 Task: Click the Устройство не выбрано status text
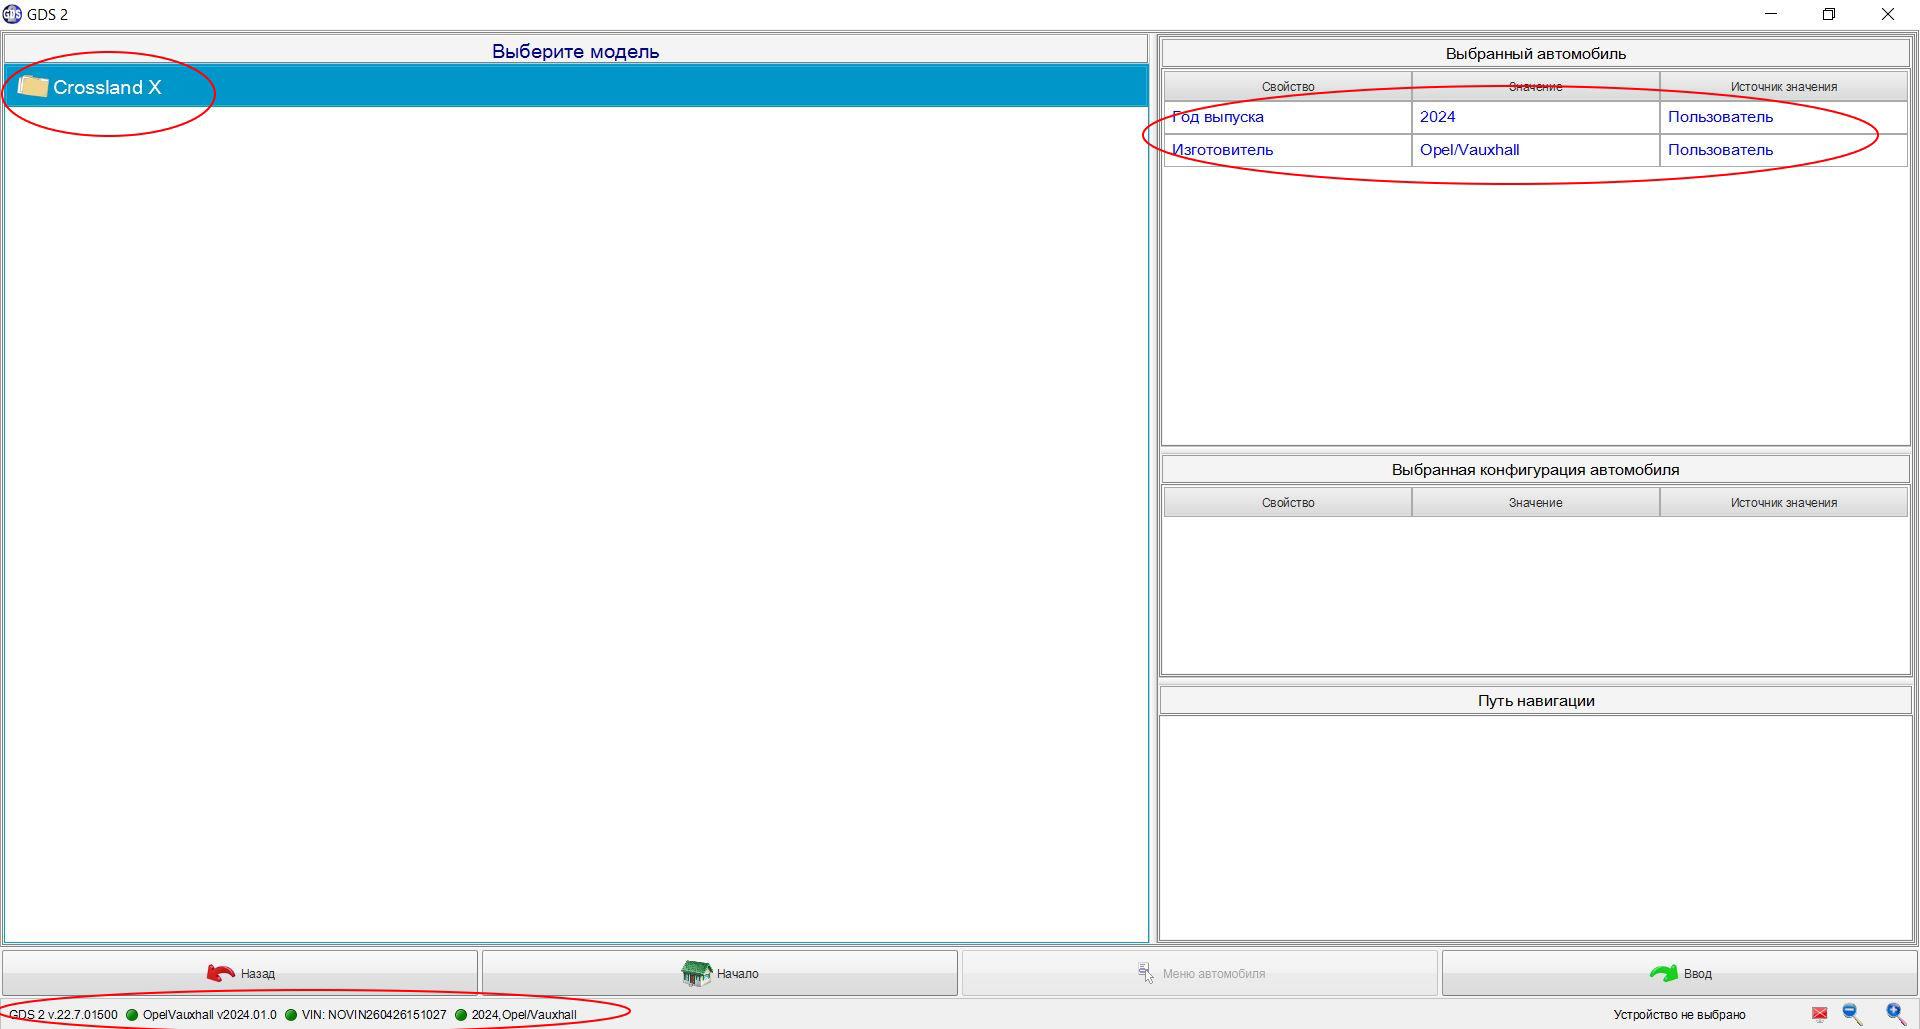click(x=1679, y=1015)
